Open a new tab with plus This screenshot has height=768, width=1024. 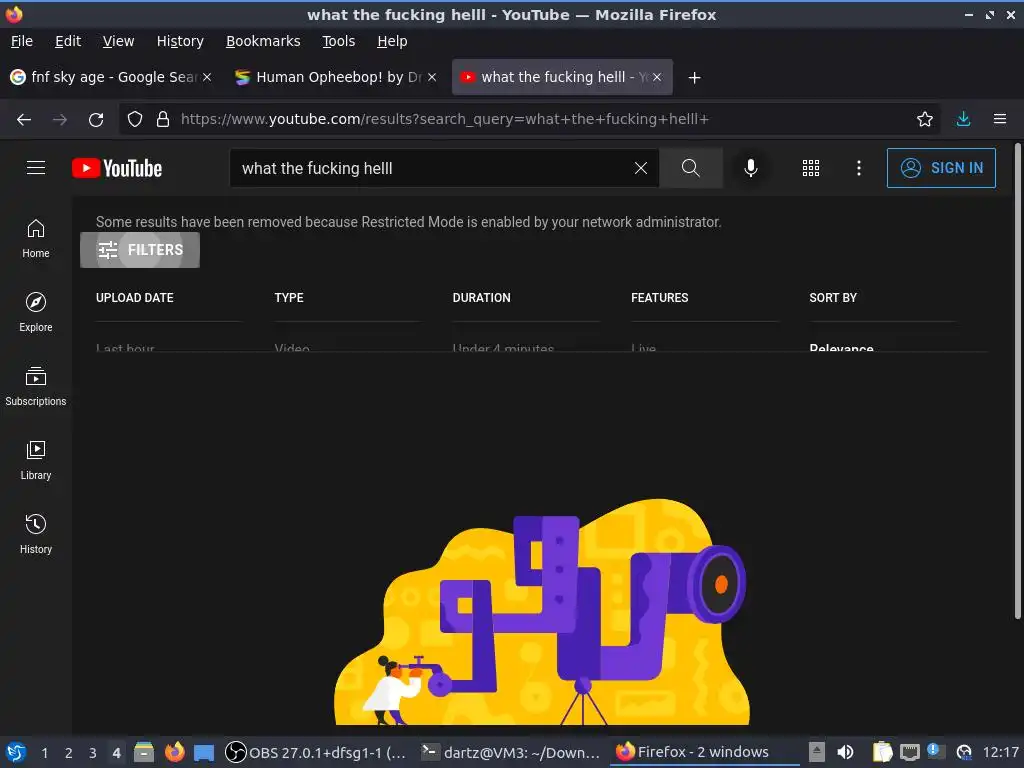point(694,78)
